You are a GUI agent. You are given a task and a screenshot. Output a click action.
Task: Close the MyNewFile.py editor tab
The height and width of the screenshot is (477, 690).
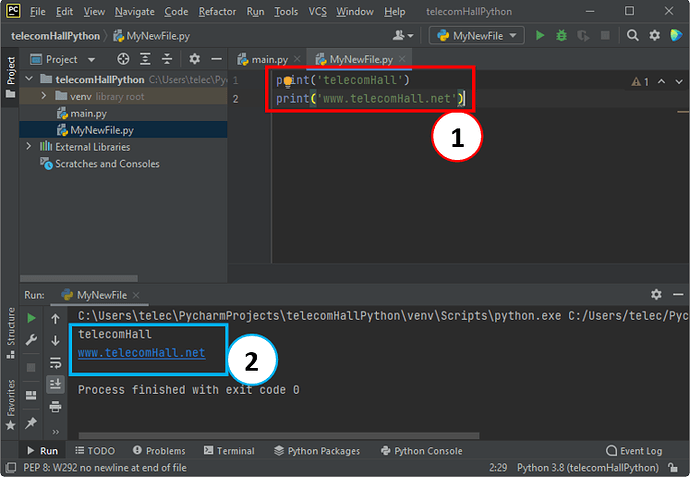tap(402, 59)
